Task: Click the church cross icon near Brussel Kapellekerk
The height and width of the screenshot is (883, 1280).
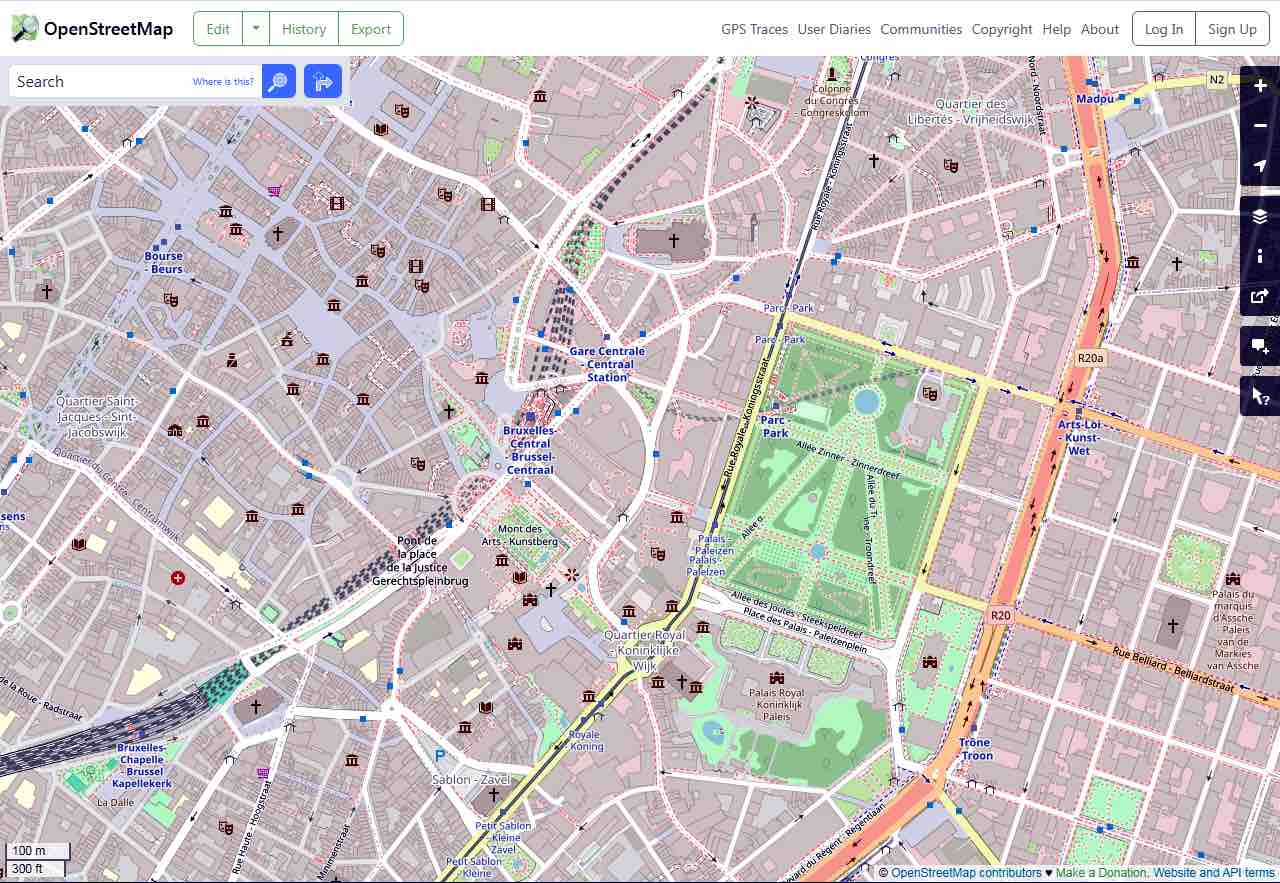Action: [x=255, y=705]
